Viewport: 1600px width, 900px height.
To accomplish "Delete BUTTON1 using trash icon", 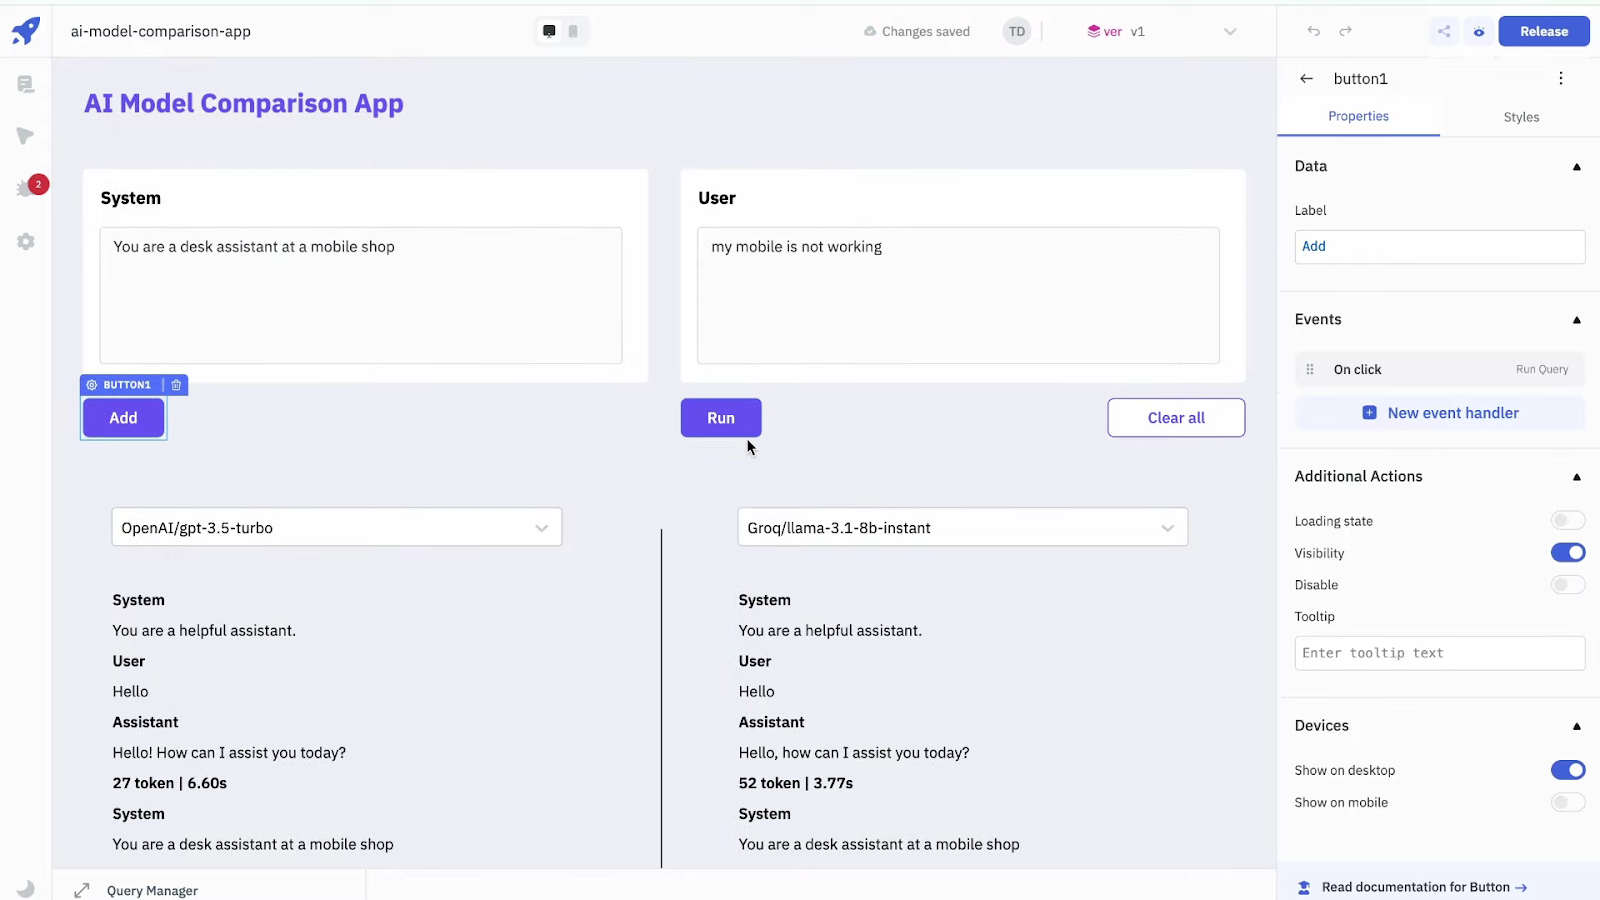I will [176, 385].
